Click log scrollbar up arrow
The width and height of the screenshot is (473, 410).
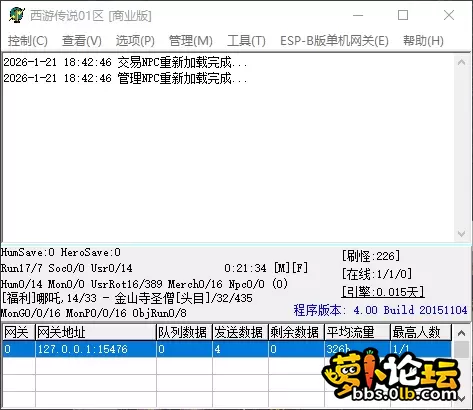click(x=462, y=62)
